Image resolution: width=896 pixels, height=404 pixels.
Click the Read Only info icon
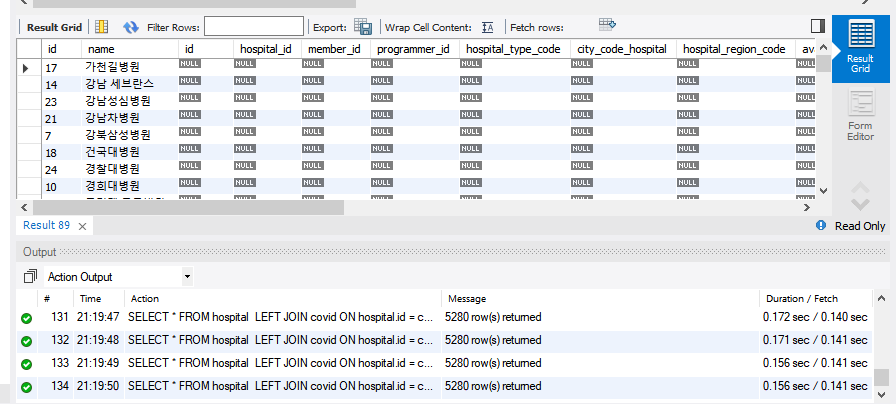[821, 226]
